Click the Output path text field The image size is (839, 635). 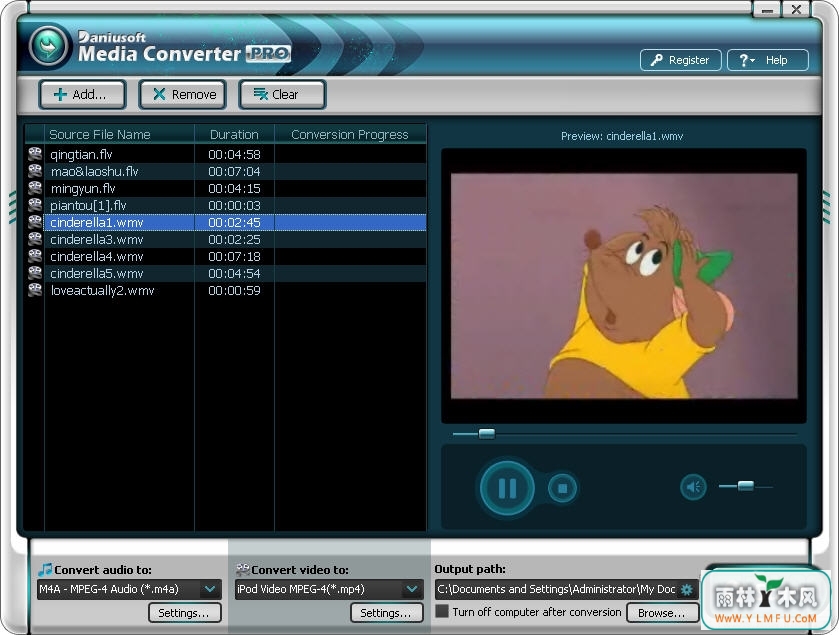(x=556, y=589)
